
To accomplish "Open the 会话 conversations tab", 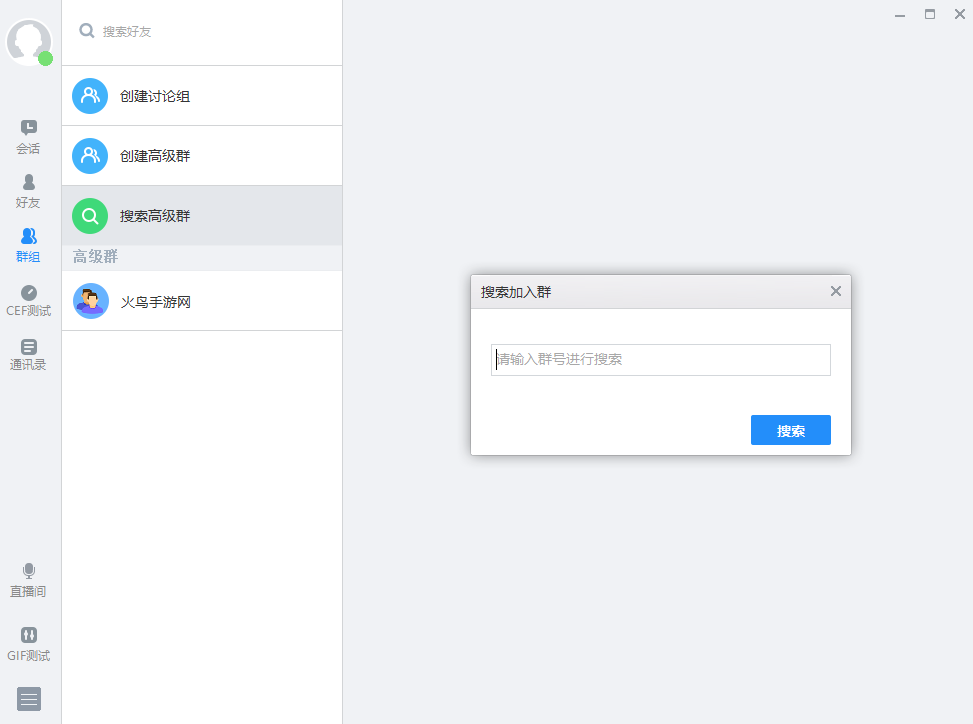I will click(29, 137).
